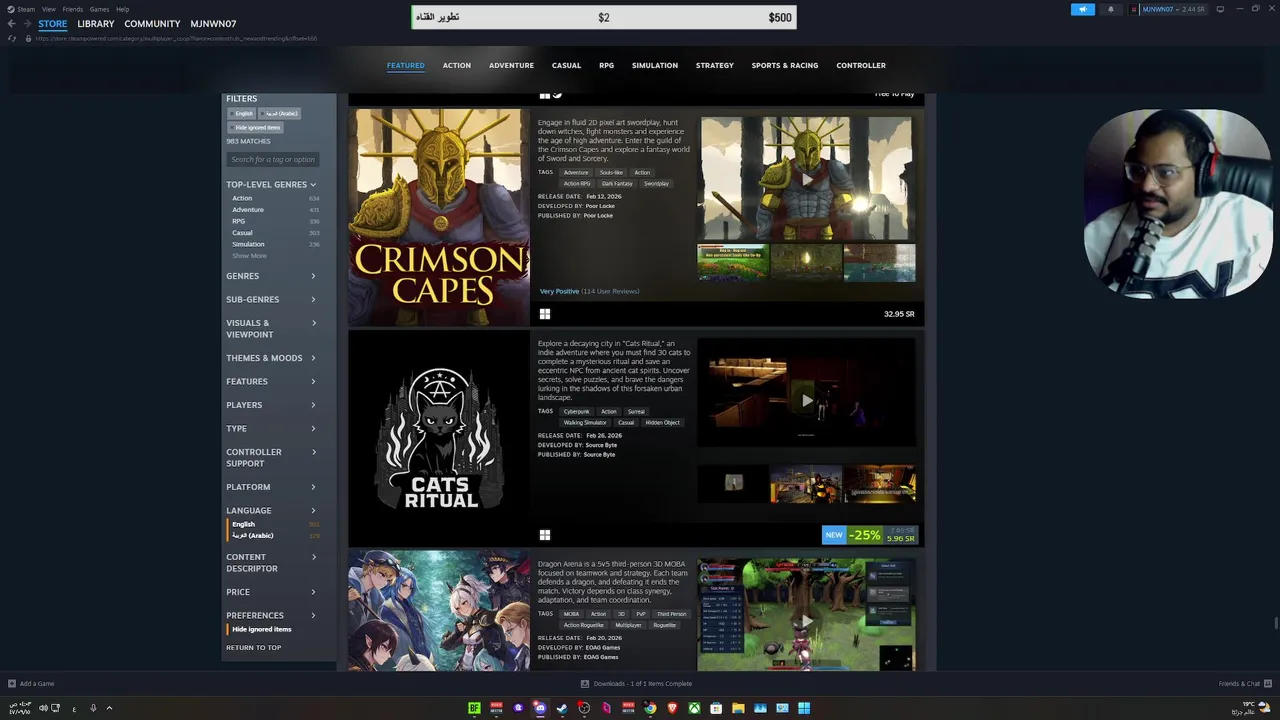Go back with the navigation arrow
The image size is (1280, 720).
click(x=11, y=24)
